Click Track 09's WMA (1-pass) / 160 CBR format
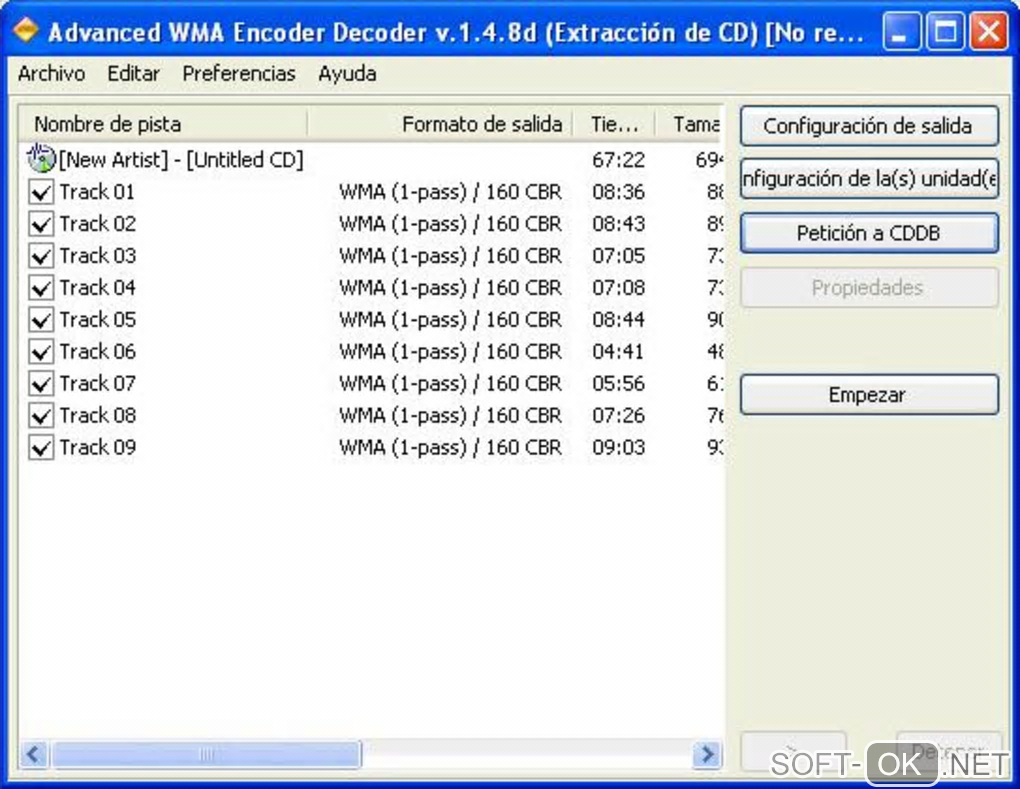1020x789 pixels. [x=450, y=448]
